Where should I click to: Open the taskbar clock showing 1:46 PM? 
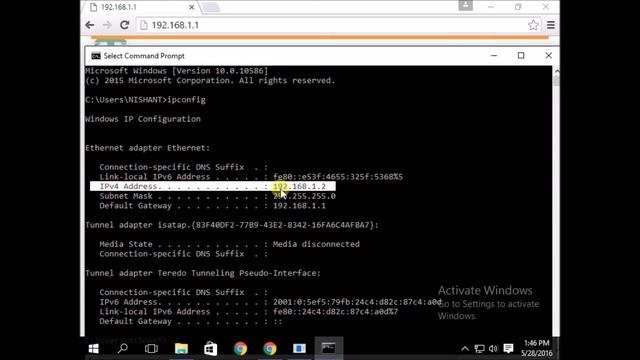536,348
